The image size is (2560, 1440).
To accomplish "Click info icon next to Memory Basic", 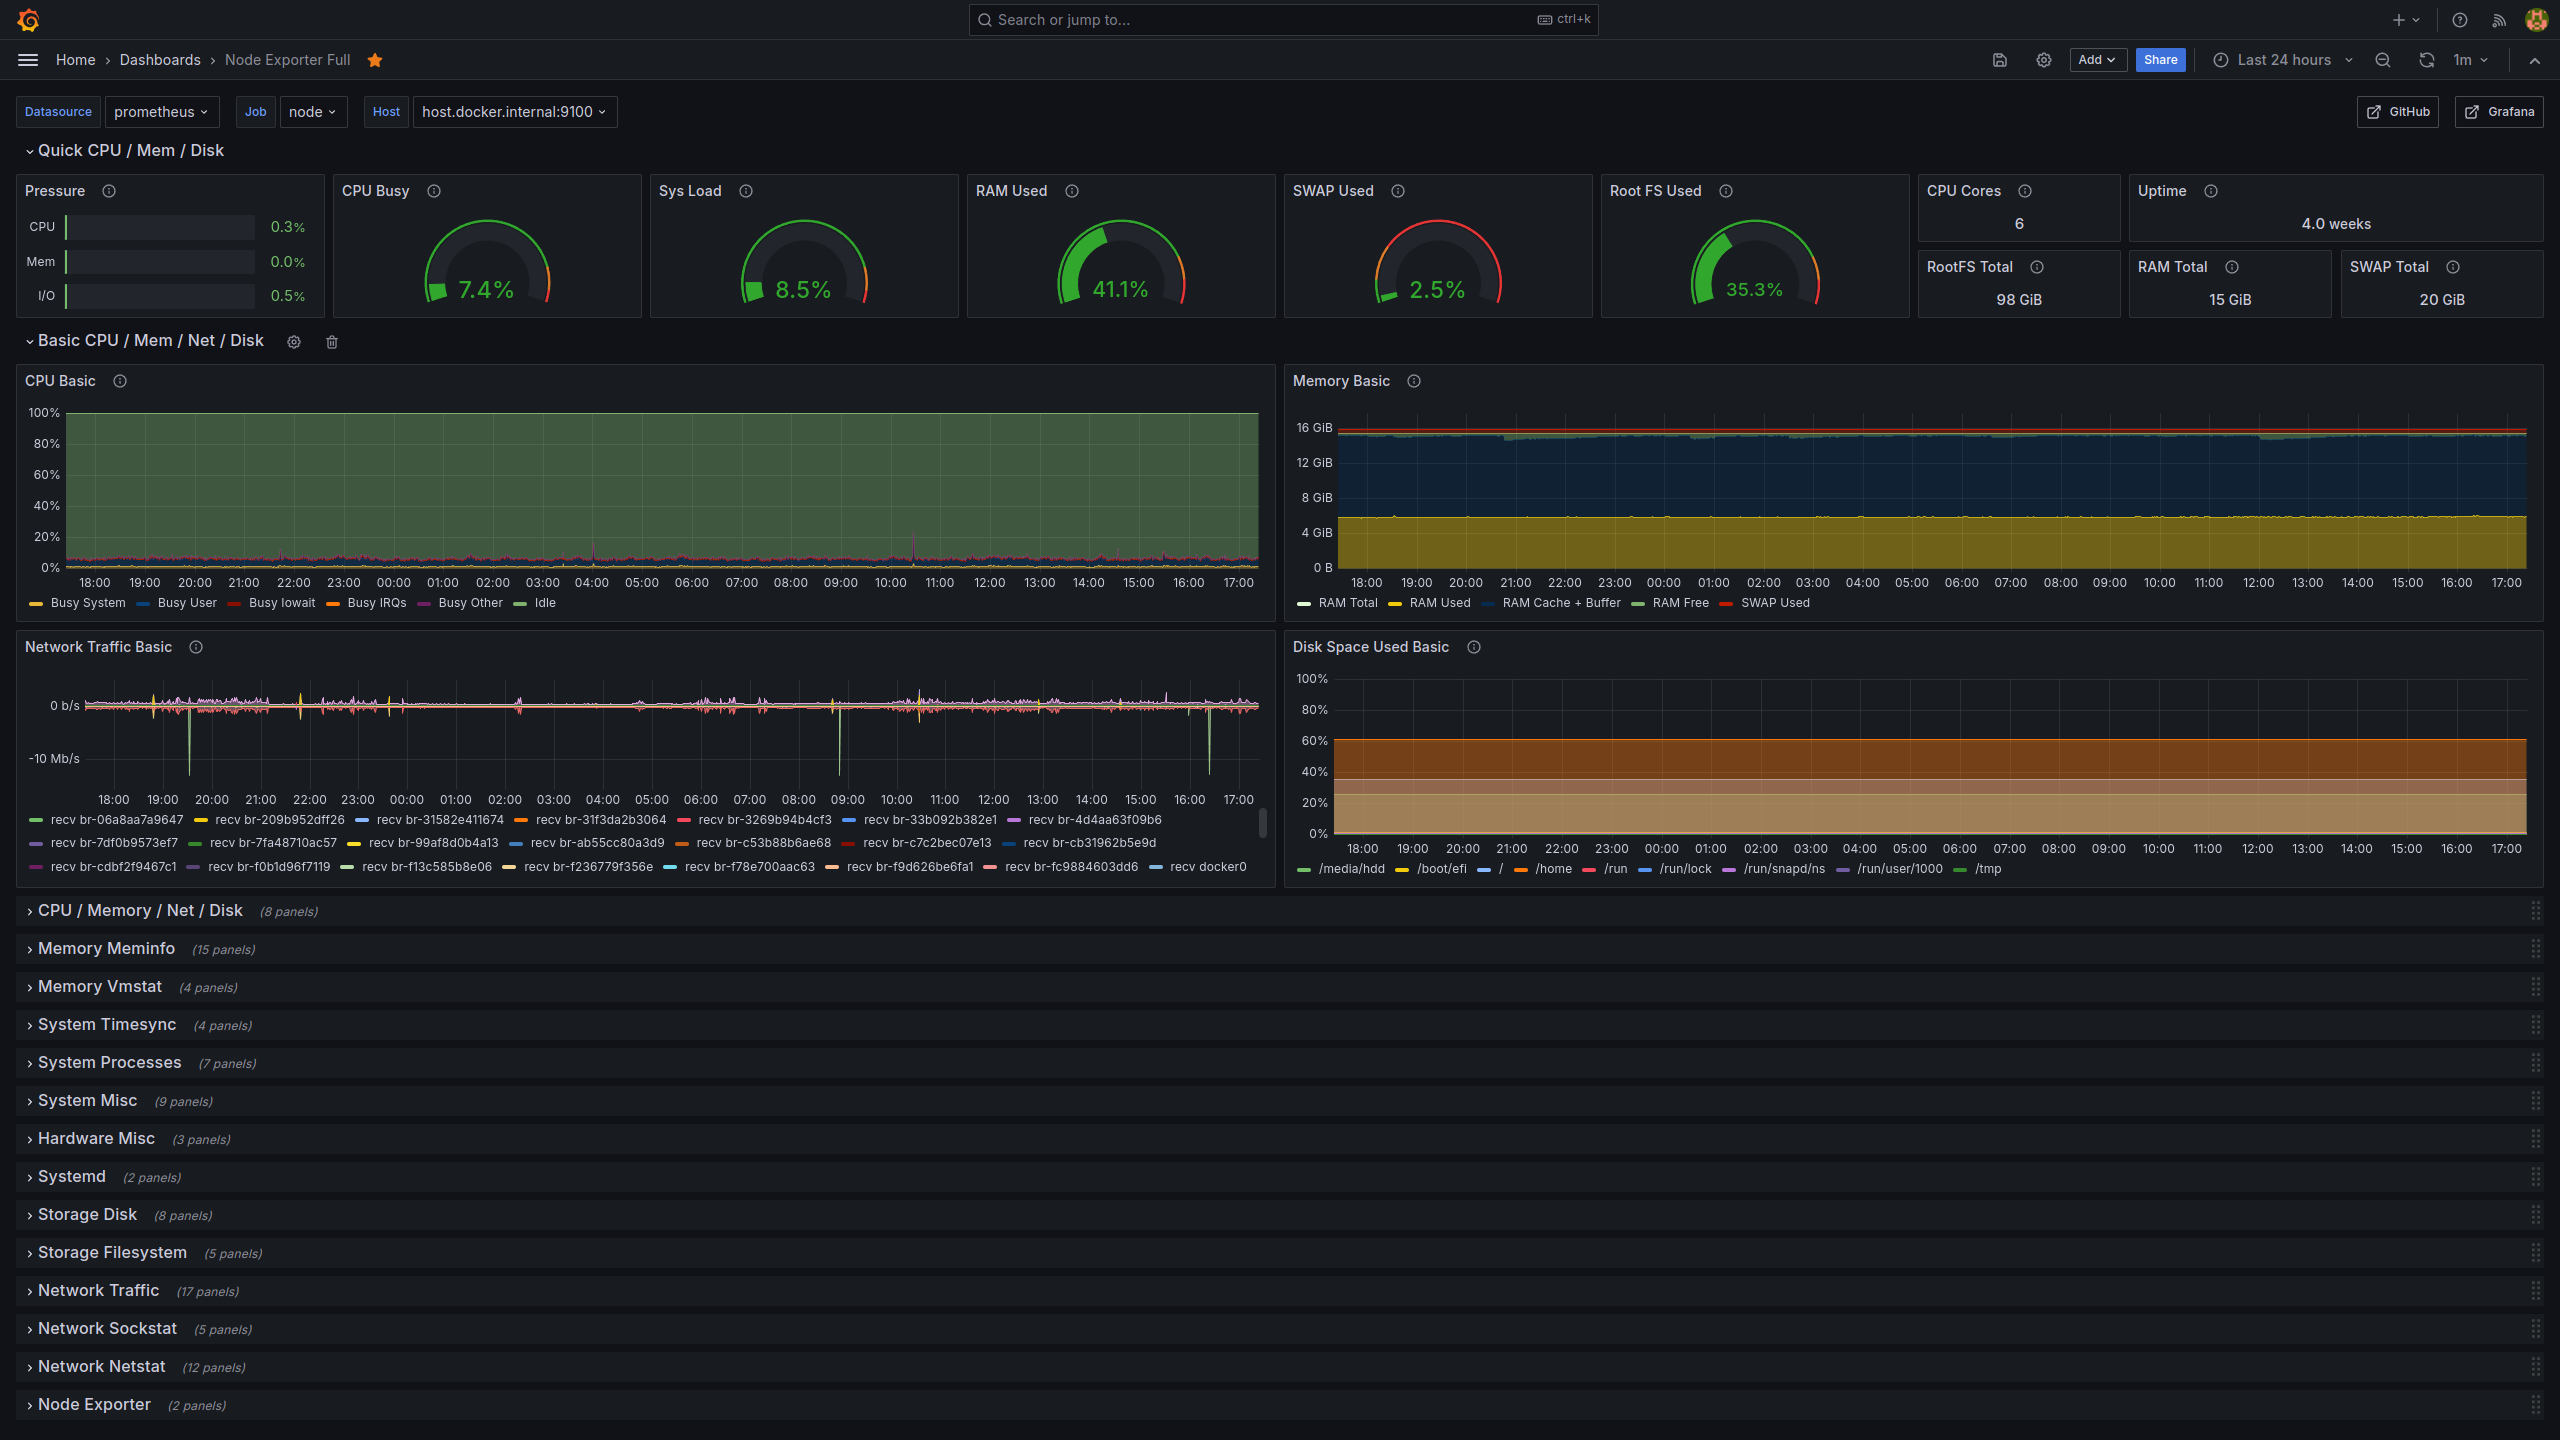I will [x=1414, y=381].
